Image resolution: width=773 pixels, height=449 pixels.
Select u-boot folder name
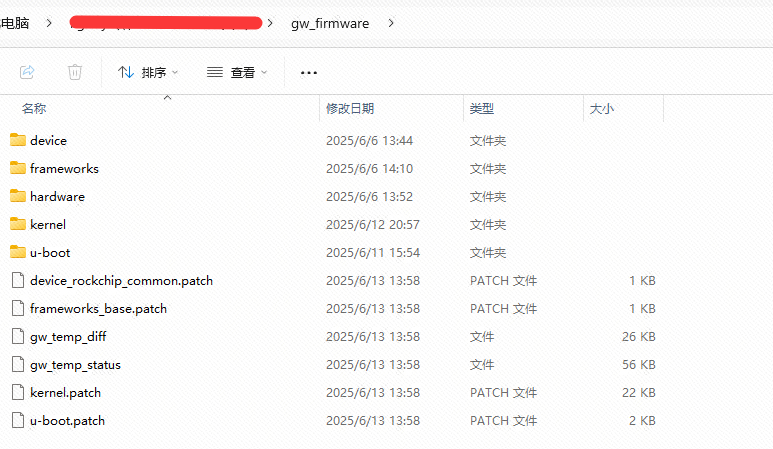pyautogui.click(x=50, y=253)
